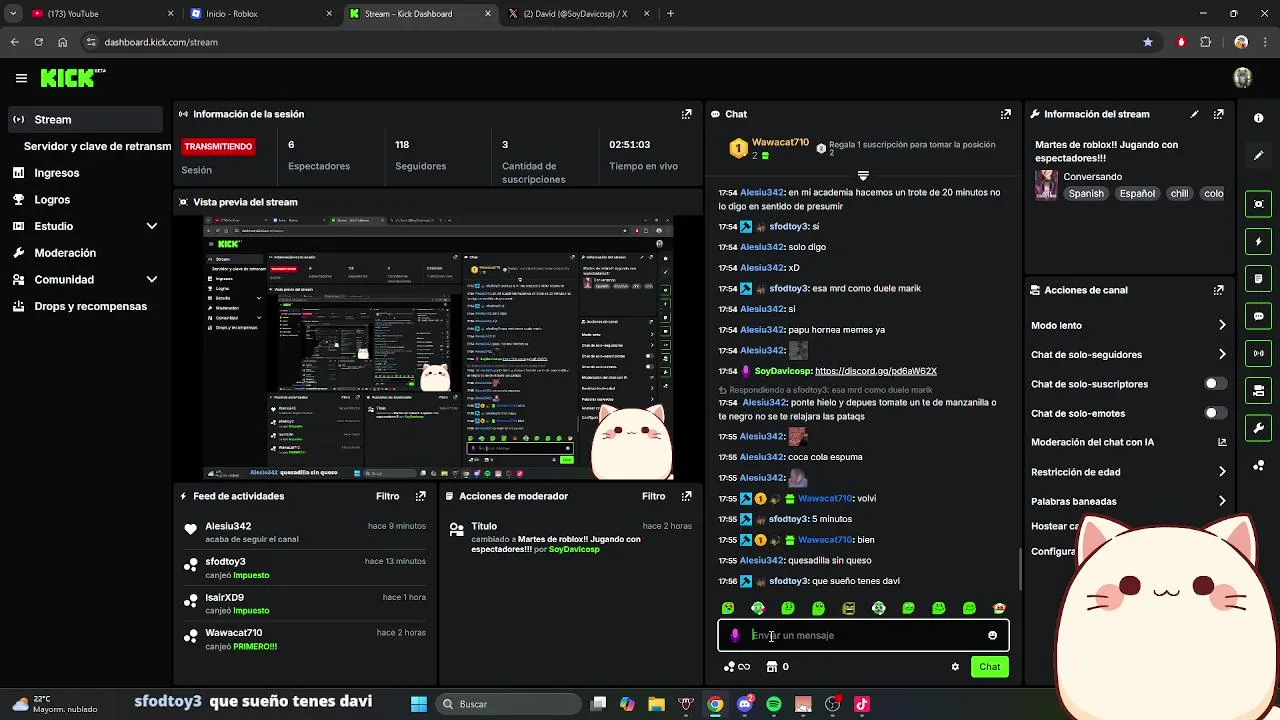Send message with green Chat button
The height and width of the screenshot is (720, 1280).
pyautogui.click(x=989, y=667)
